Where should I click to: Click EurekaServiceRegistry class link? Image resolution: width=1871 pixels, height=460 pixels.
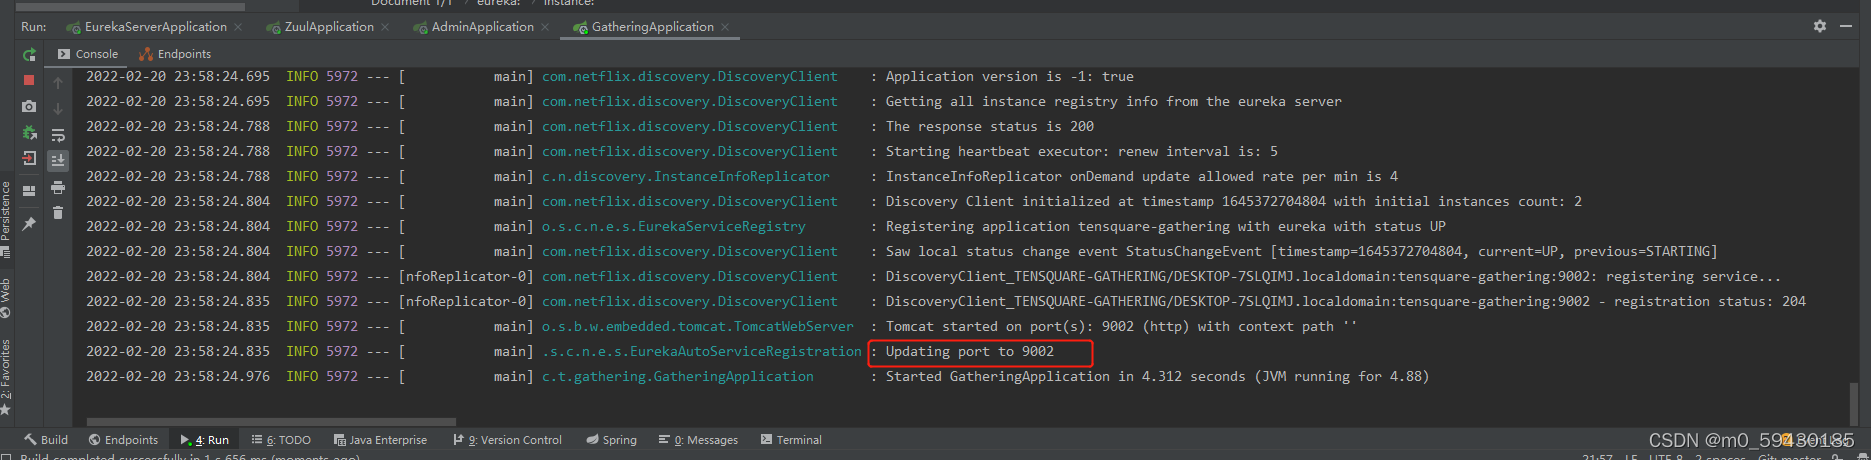pos(674,227)
